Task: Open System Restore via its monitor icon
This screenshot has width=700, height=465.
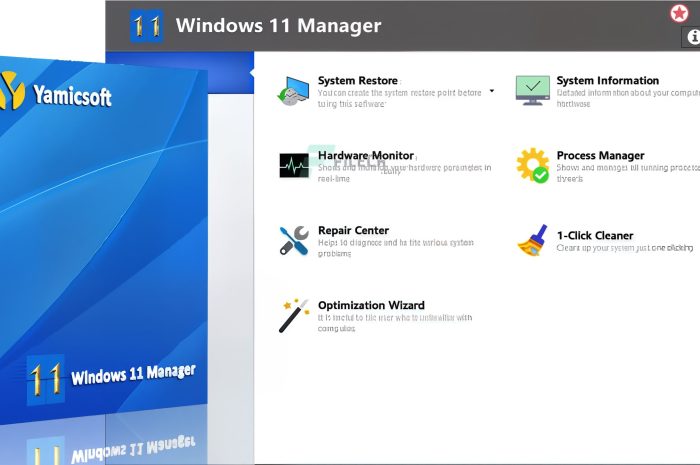Action: 293,91
